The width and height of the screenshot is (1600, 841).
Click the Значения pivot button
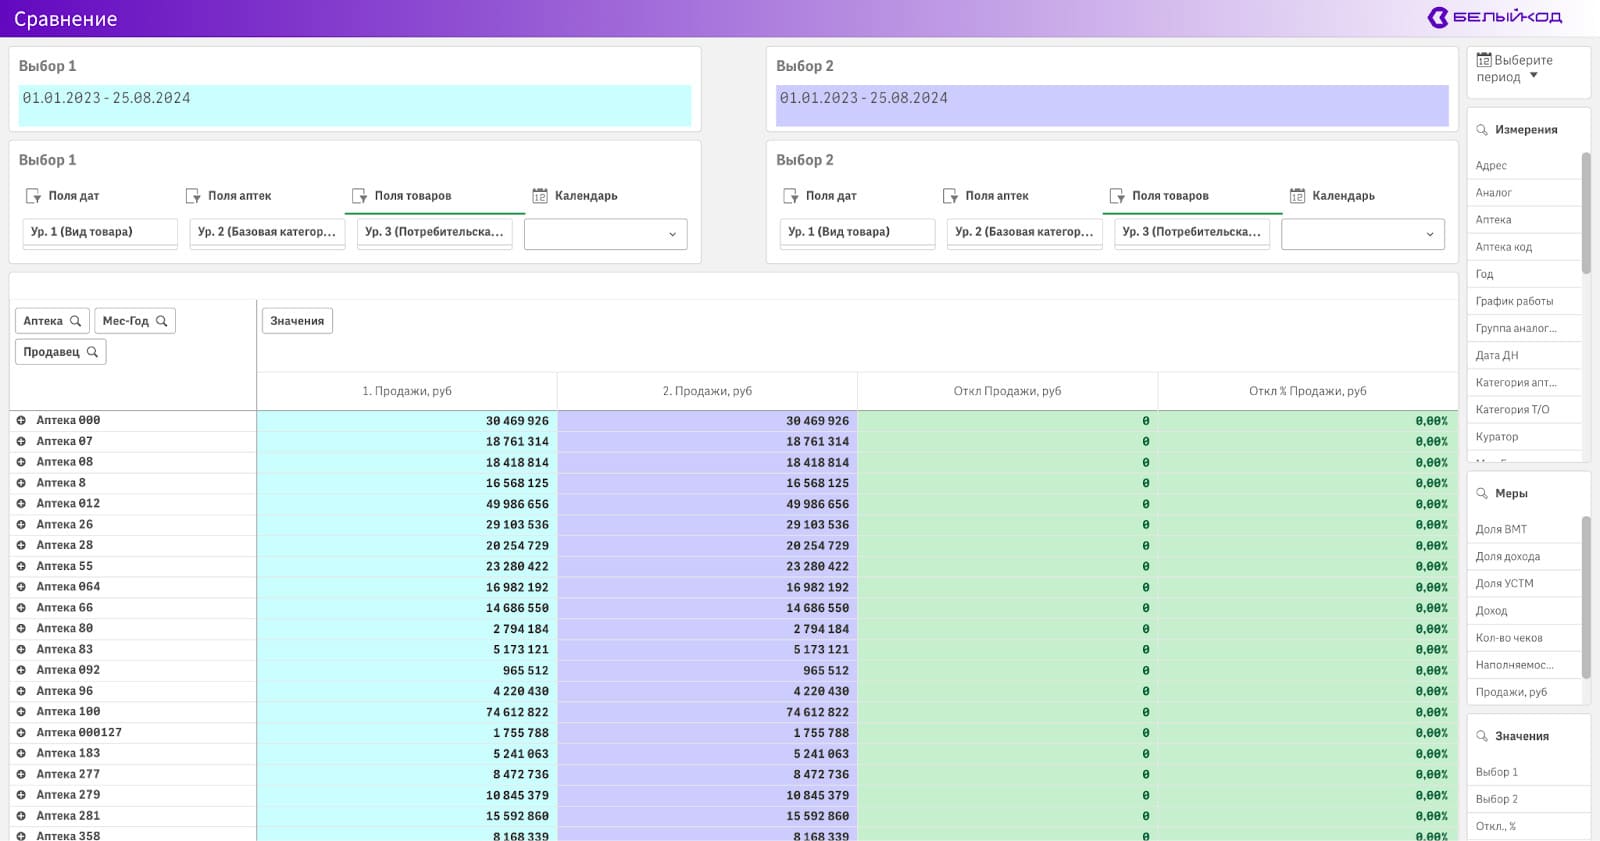[x=297, y=321]
